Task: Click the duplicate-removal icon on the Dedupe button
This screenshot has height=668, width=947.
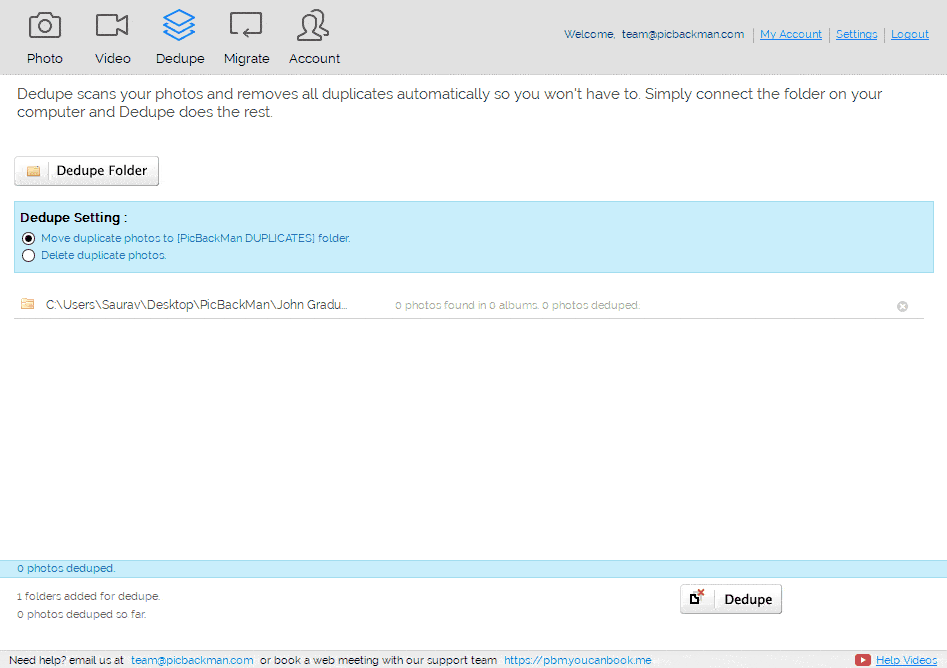Action: tap(697, 598)
